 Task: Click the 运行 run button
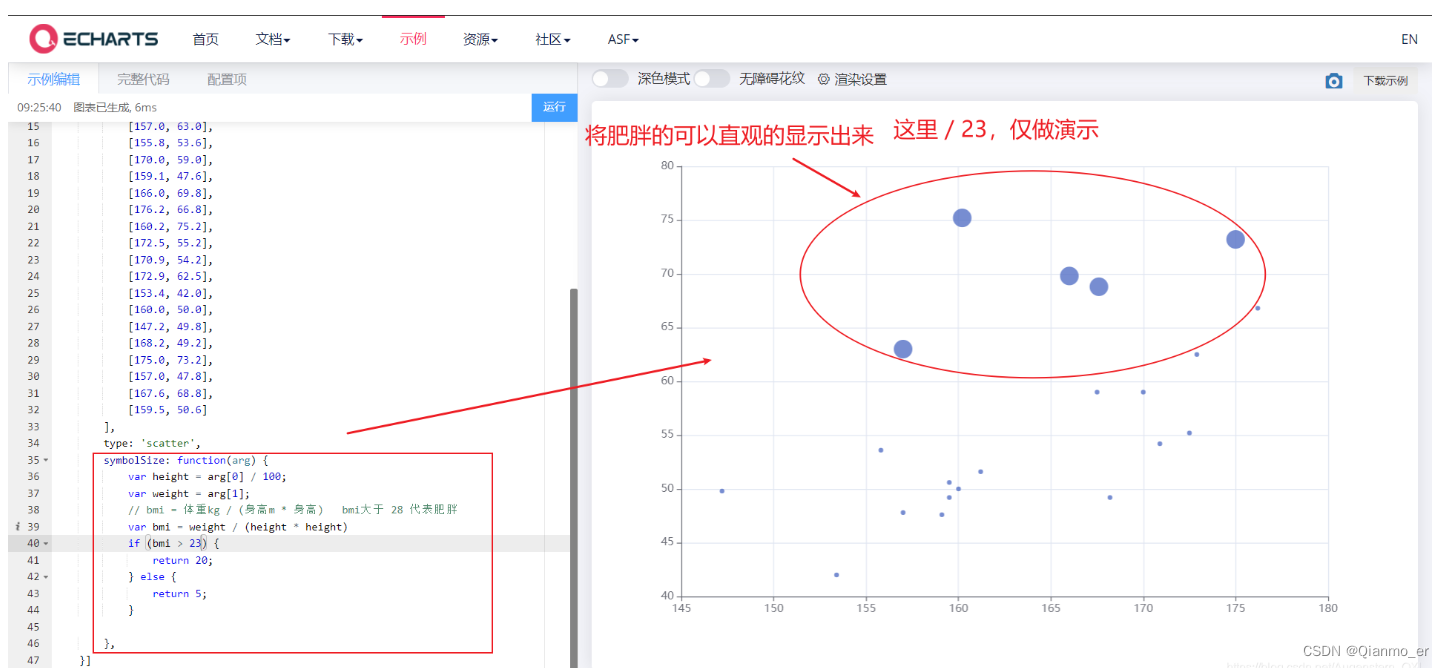tap(555, 107)
